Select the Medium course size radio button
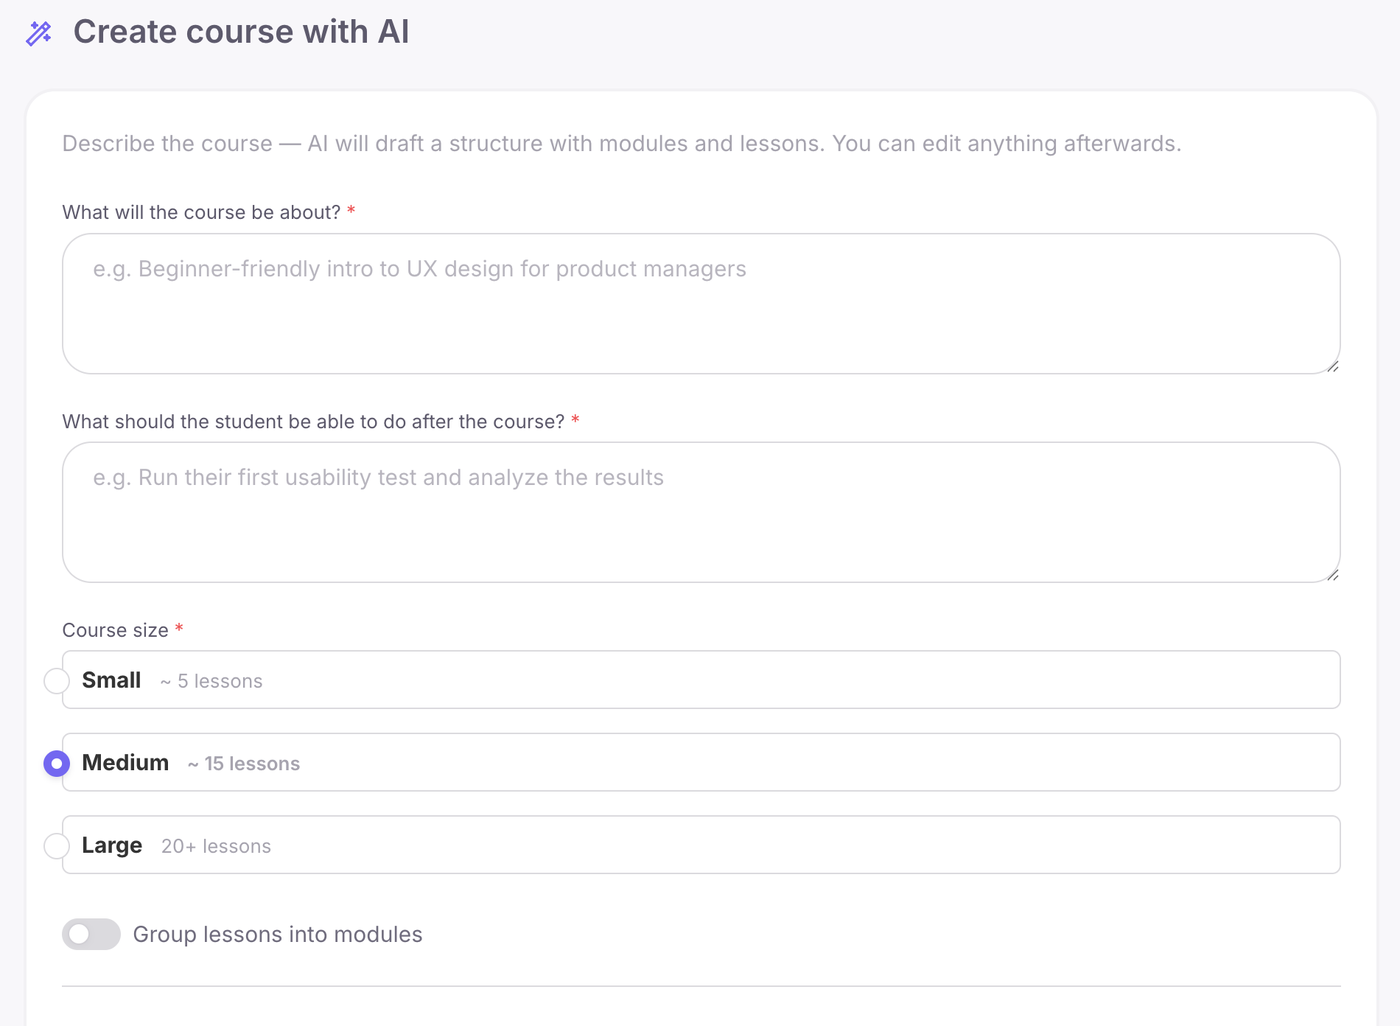This screenshot has height=1026, width=1400. point(57,764)
